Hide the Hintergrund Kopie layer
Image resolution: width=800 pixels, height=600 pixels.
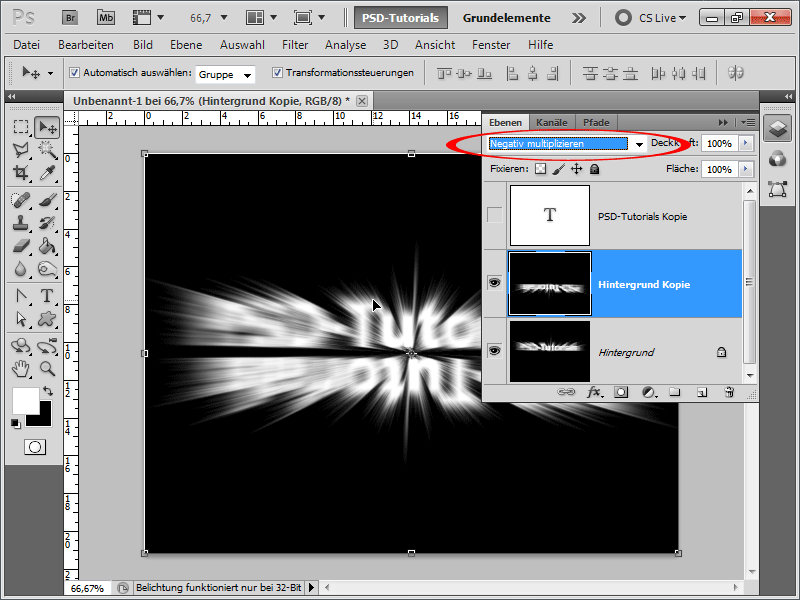[x=494, y=284]
